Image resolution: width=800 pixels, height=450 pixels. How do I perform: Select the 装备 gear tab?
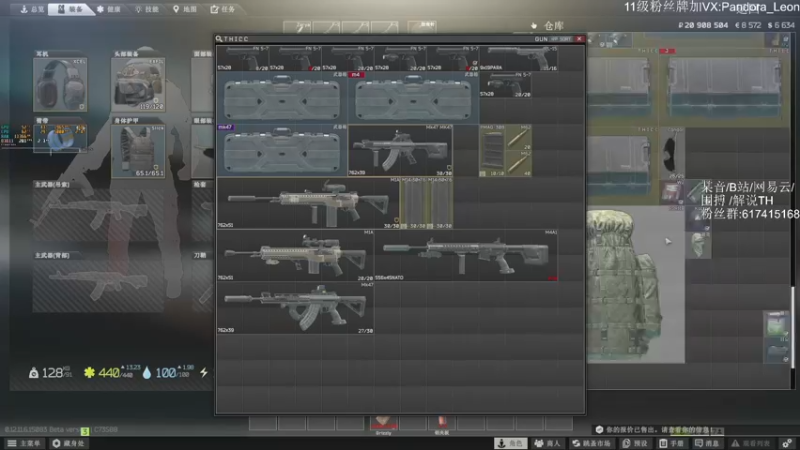[x=70, y=9]
